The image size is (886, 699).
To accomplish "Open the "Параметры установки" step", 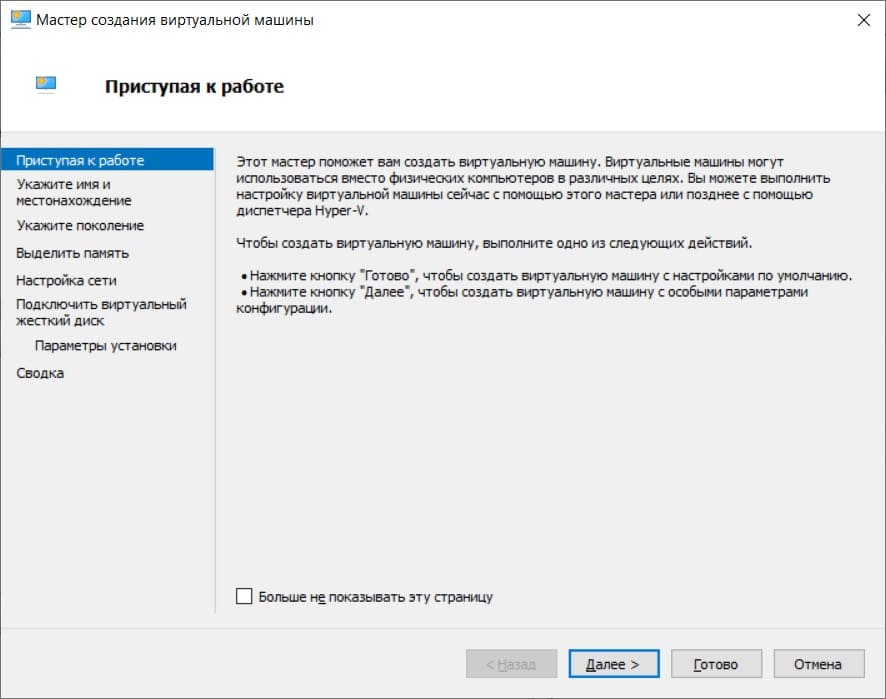I will (96, 345).
